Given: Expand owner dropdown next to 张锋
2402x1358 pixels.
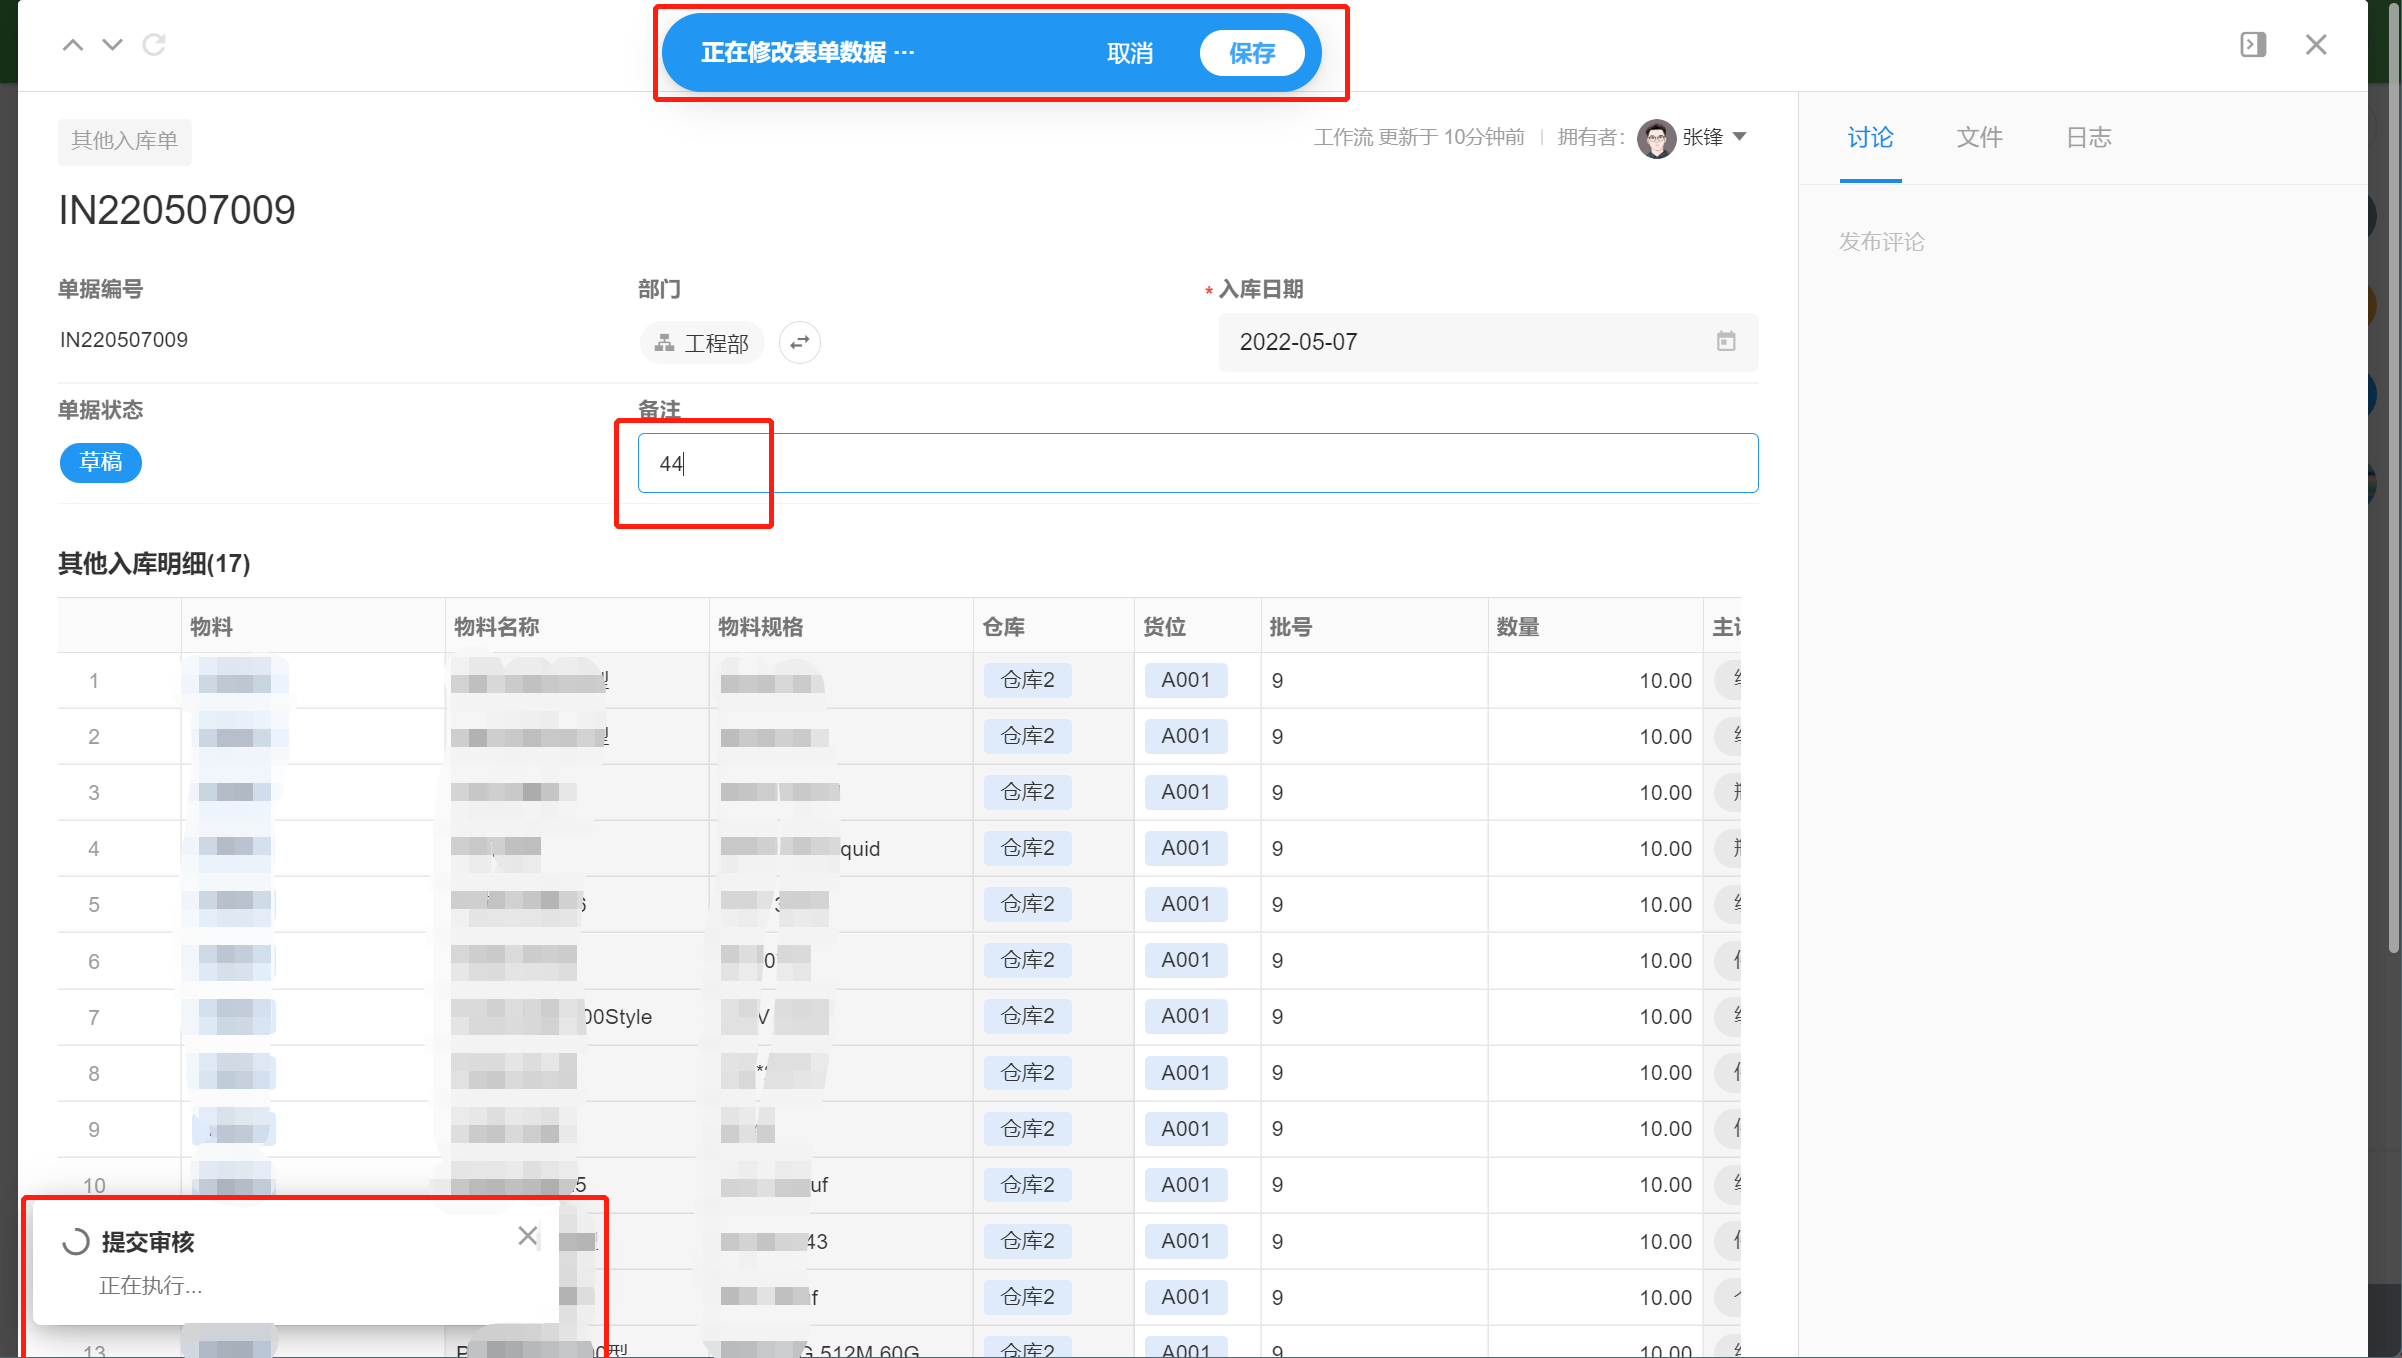Looking at the screenshot, I should click(x=1740, y=137).
